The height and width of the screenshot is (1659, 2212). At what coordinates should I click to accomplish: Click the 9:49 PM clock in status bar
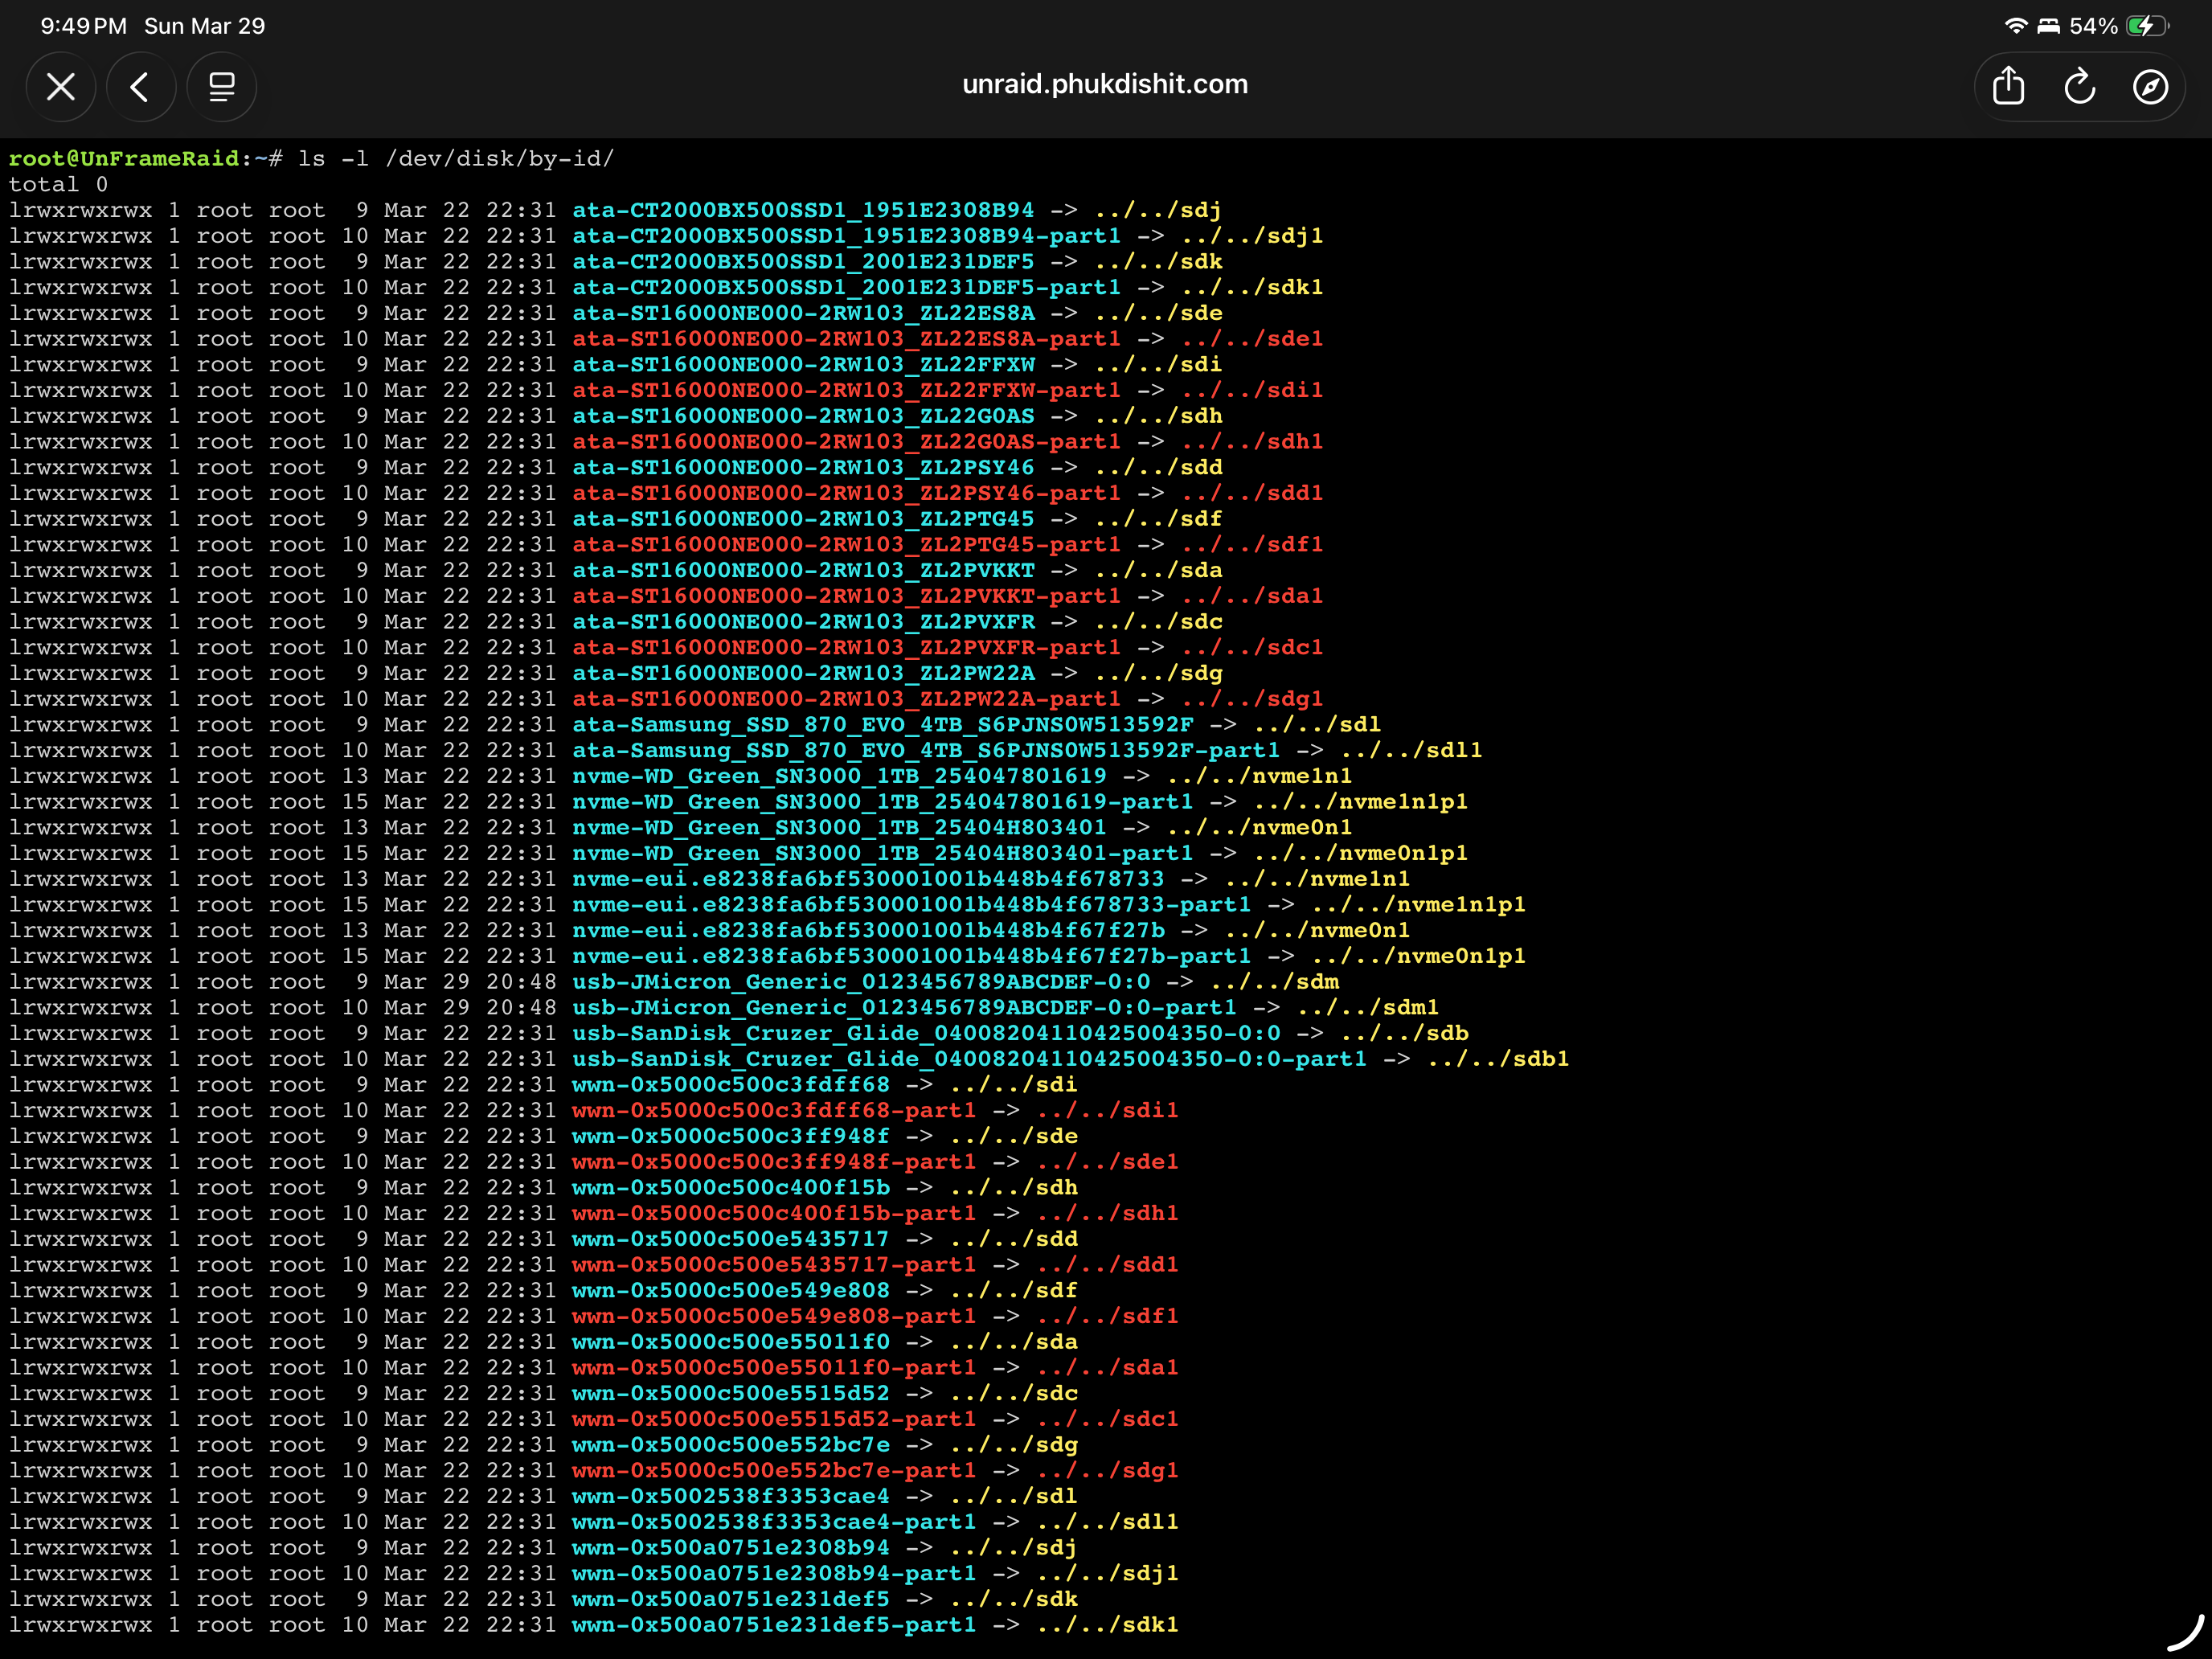[84, 26]
